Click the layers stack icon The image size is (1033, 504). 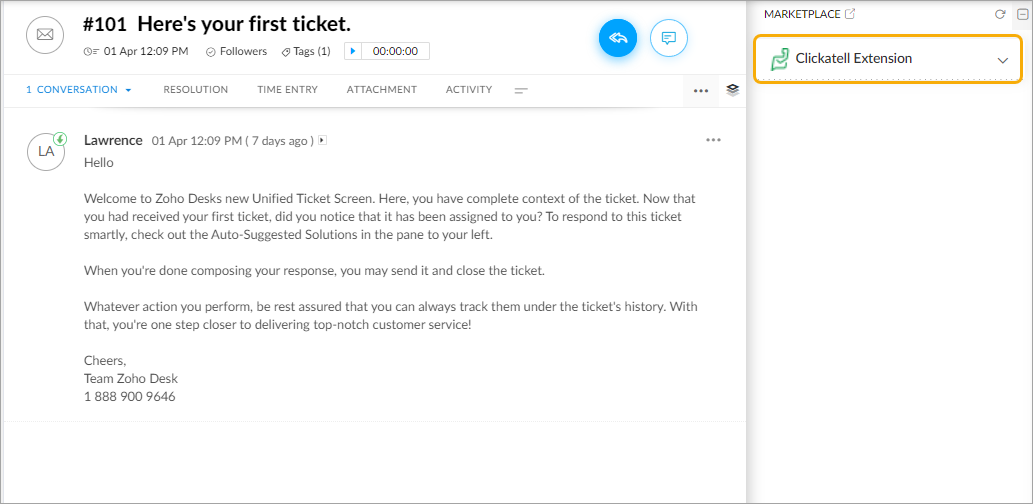point(733,90)
